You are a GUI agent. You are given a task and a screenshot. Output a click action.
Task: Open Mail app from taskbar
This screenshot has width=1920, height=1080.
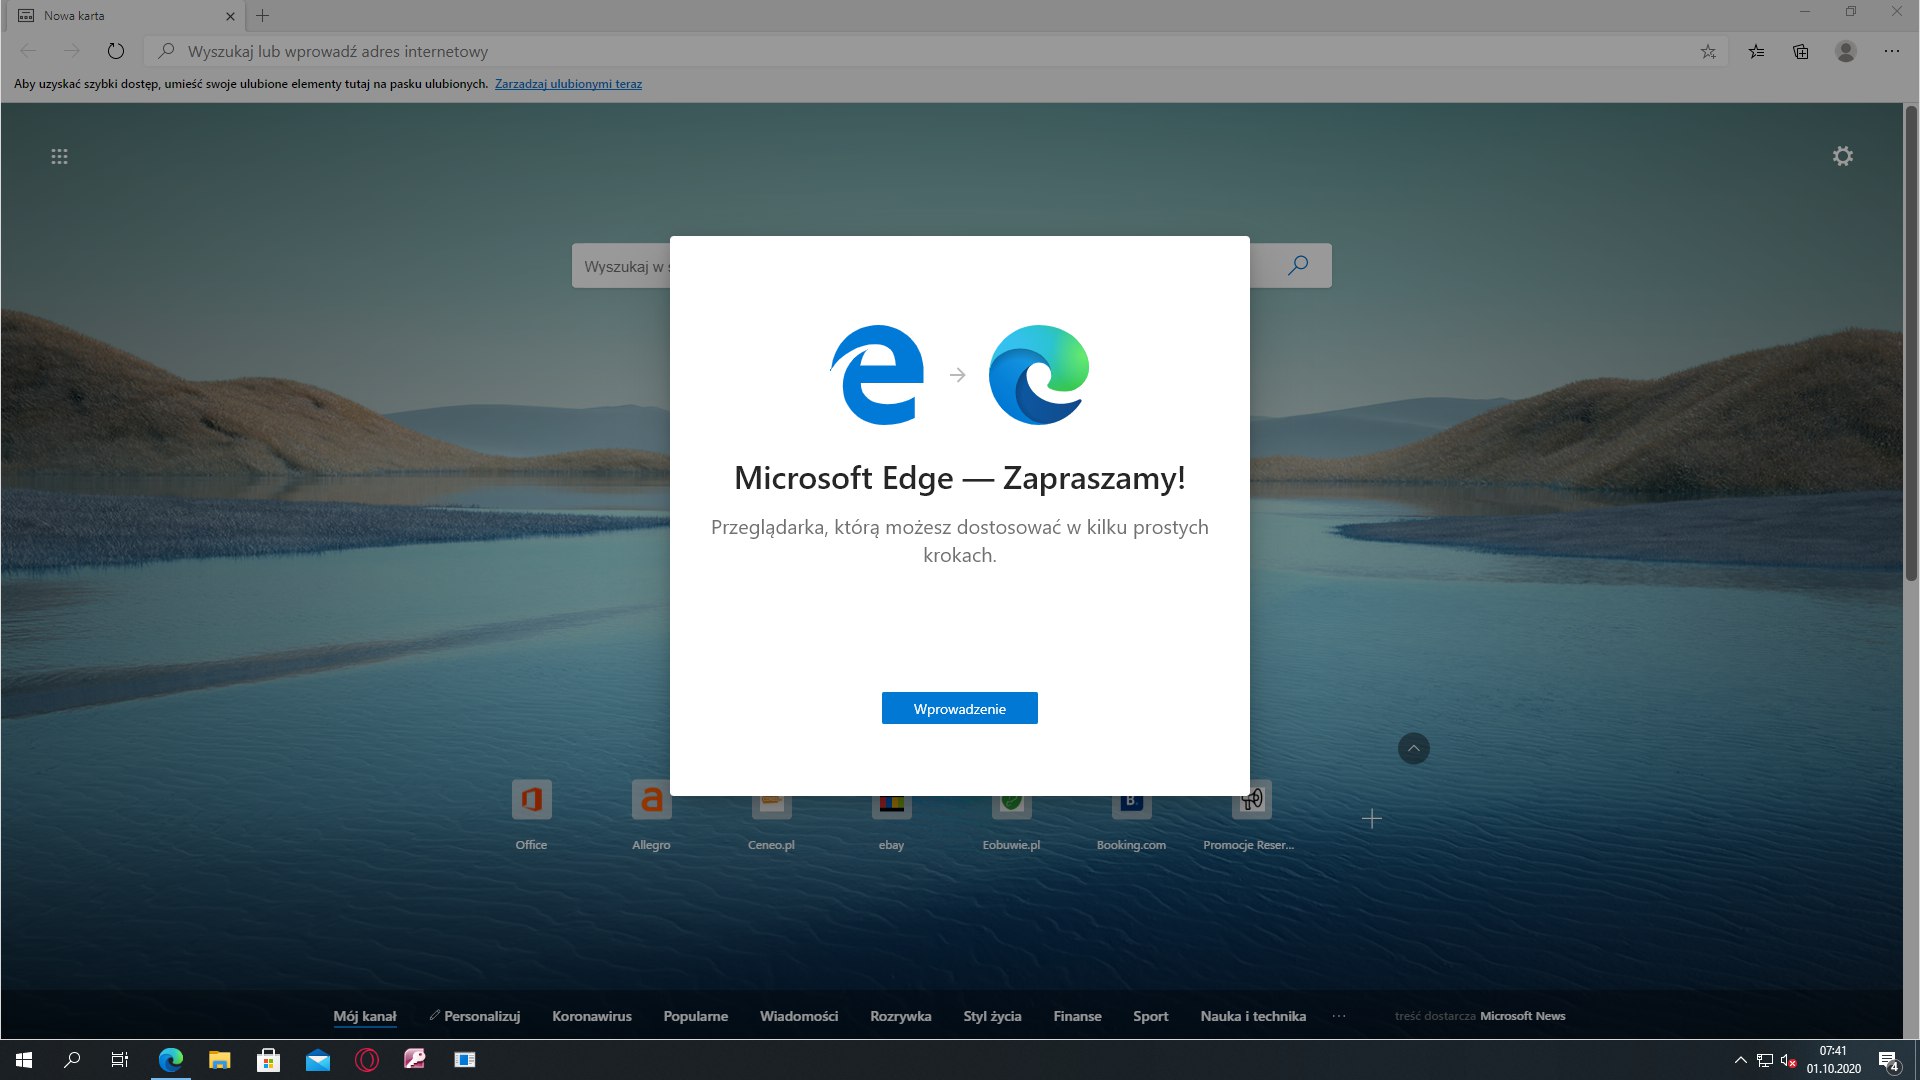pos(318,1060)
